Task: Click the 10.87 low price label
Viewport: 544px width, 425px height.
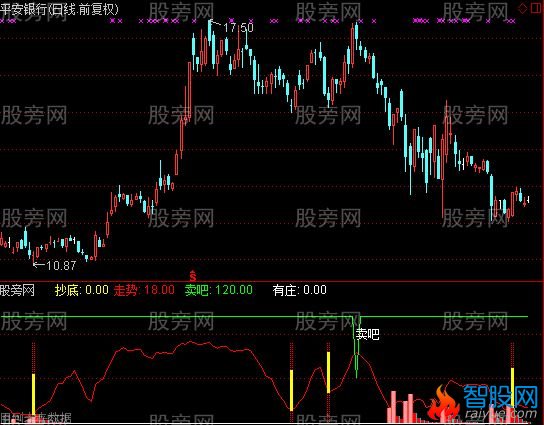Action: pos(61,265)
